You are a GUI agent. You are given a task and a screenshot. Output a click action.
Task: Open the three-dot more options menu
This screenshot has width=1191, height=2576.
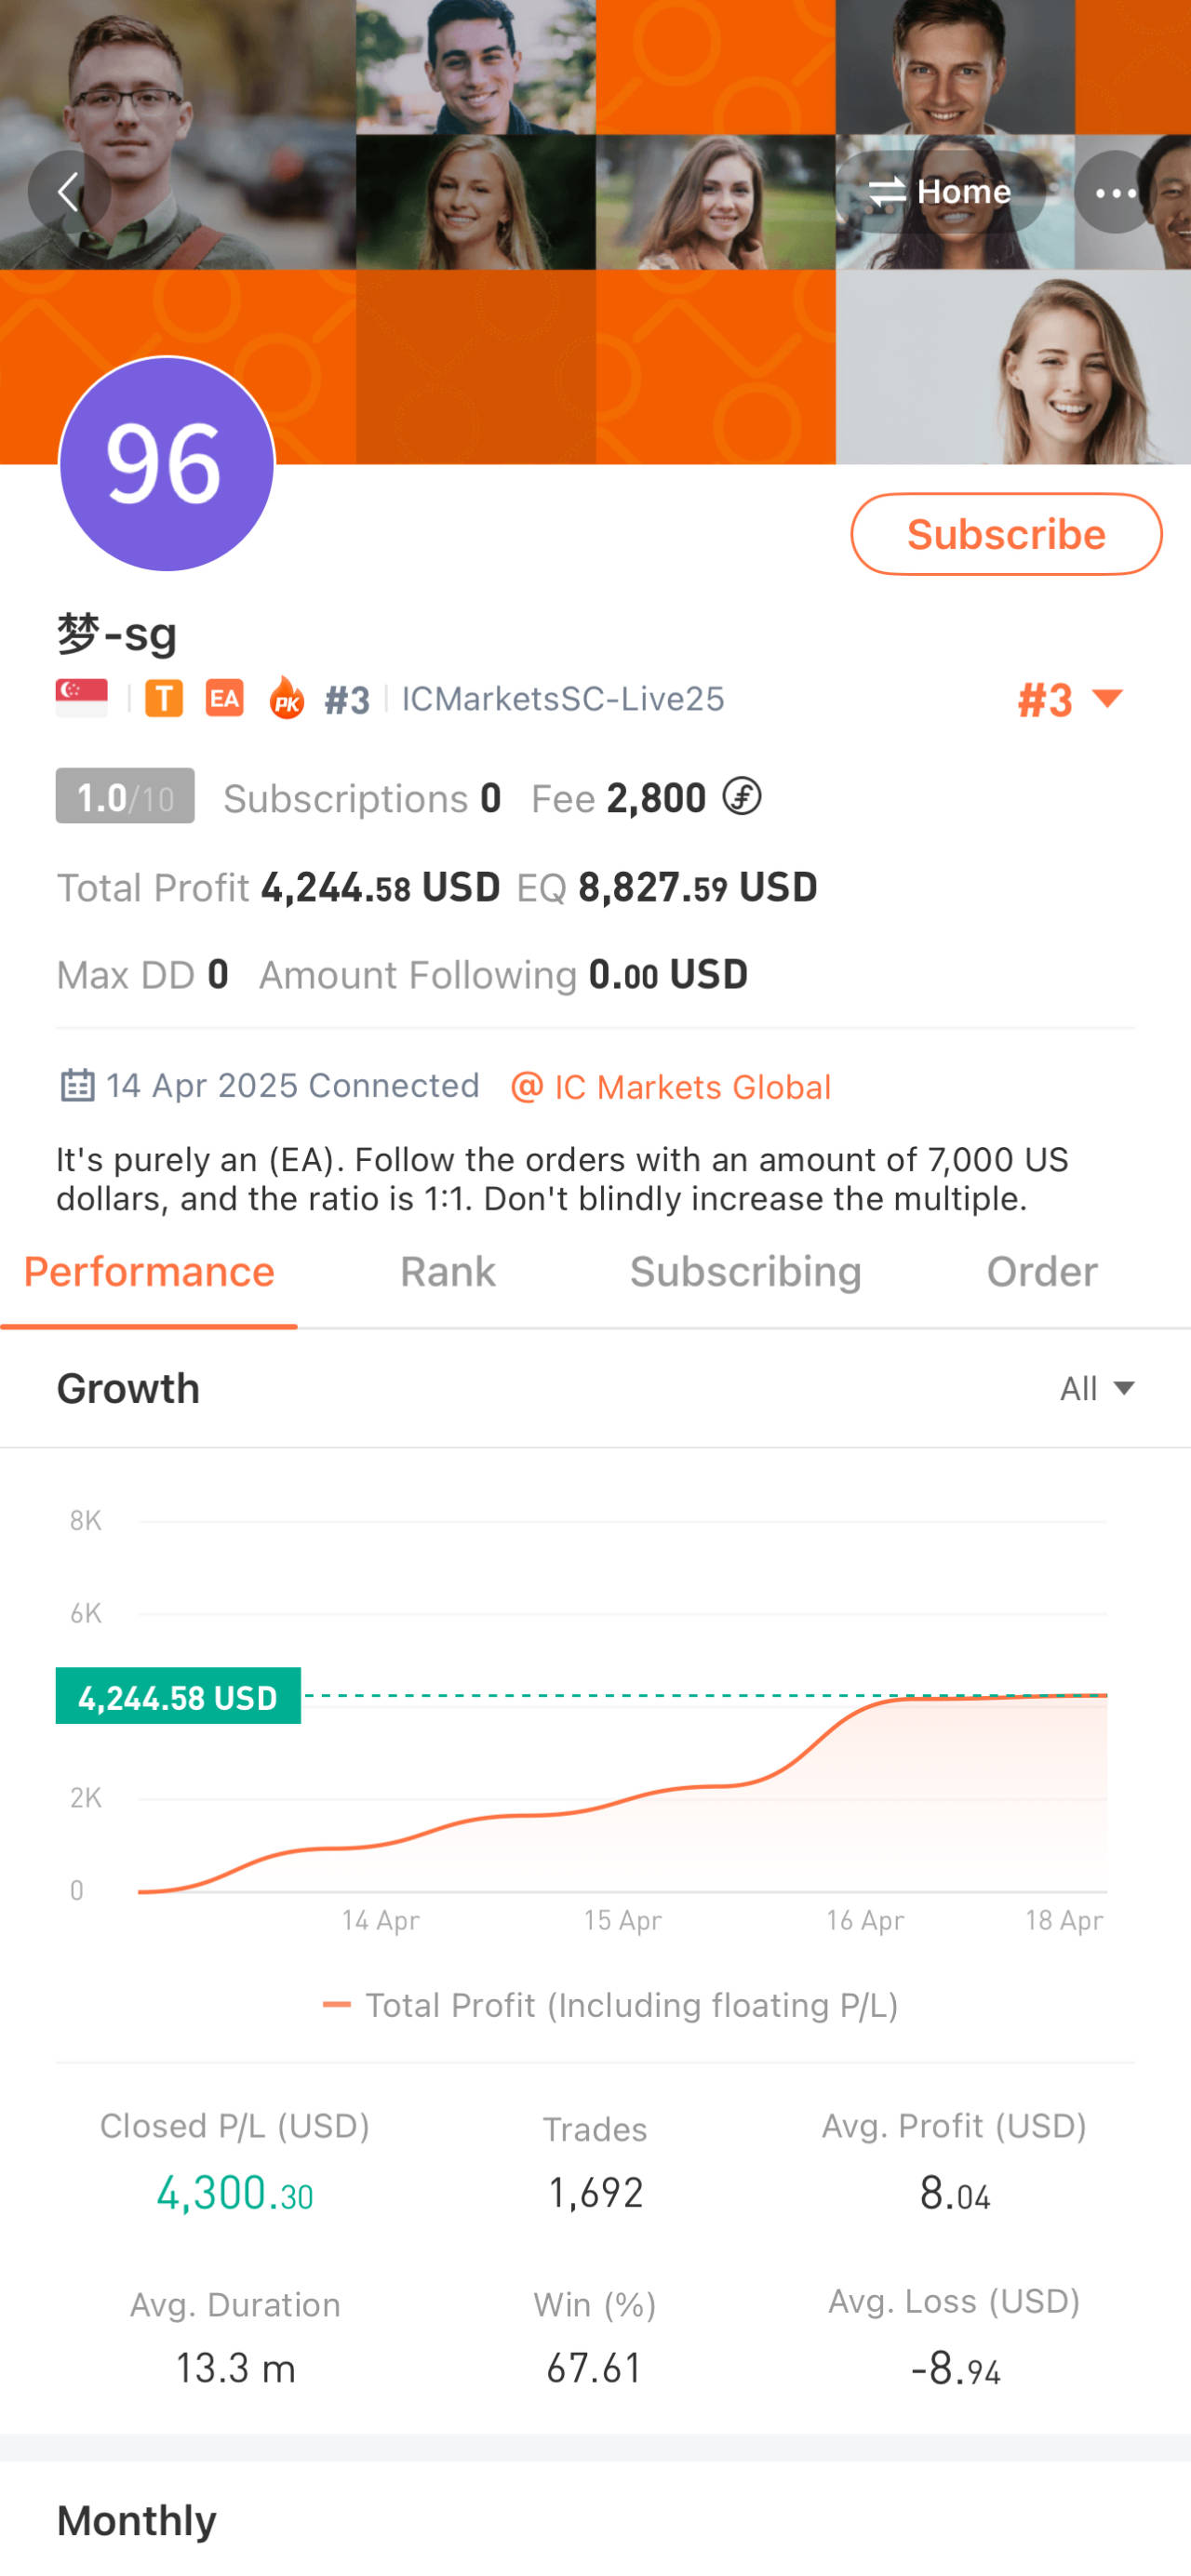[x=1115, y=192]
